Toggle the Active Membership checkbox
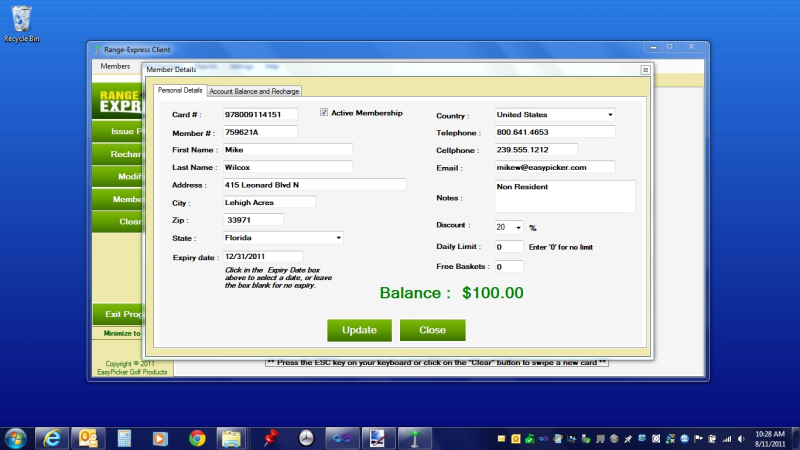This screenshot has width=800, height=450. [324, 113]
